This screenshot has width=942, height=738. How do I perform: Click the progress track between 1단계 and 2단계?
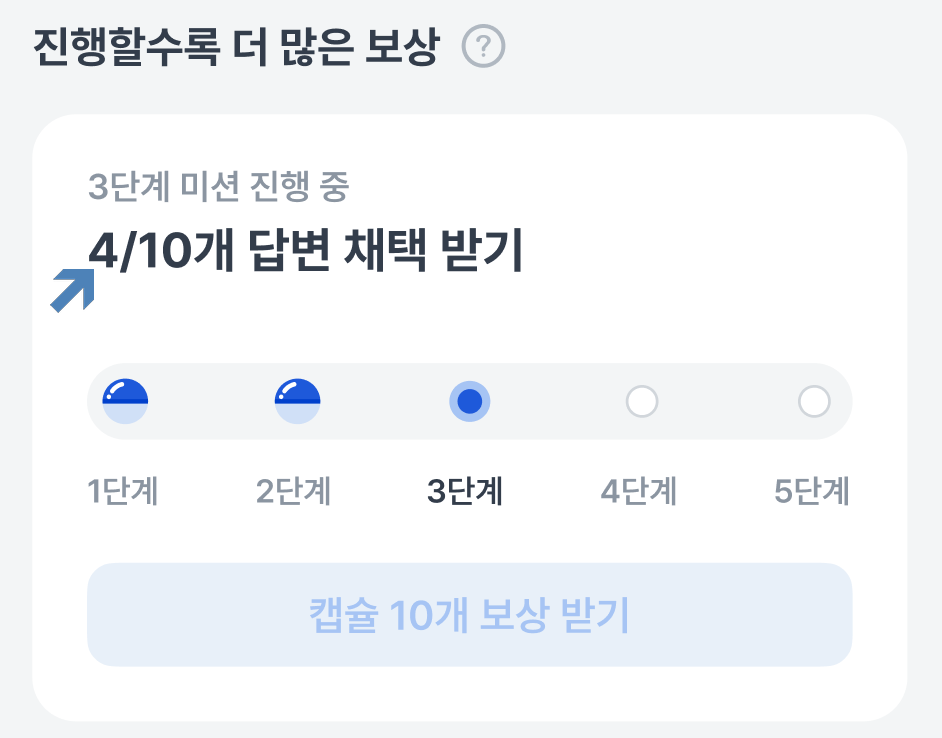[211, 401]
